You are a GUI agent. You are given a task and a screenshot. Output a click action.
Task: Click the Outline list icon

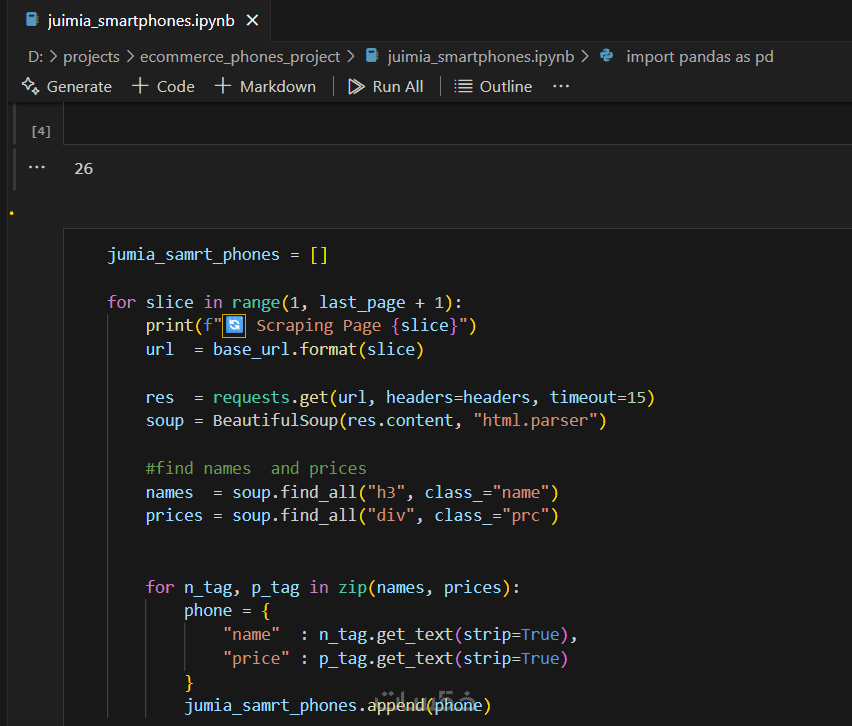[463, 86]
